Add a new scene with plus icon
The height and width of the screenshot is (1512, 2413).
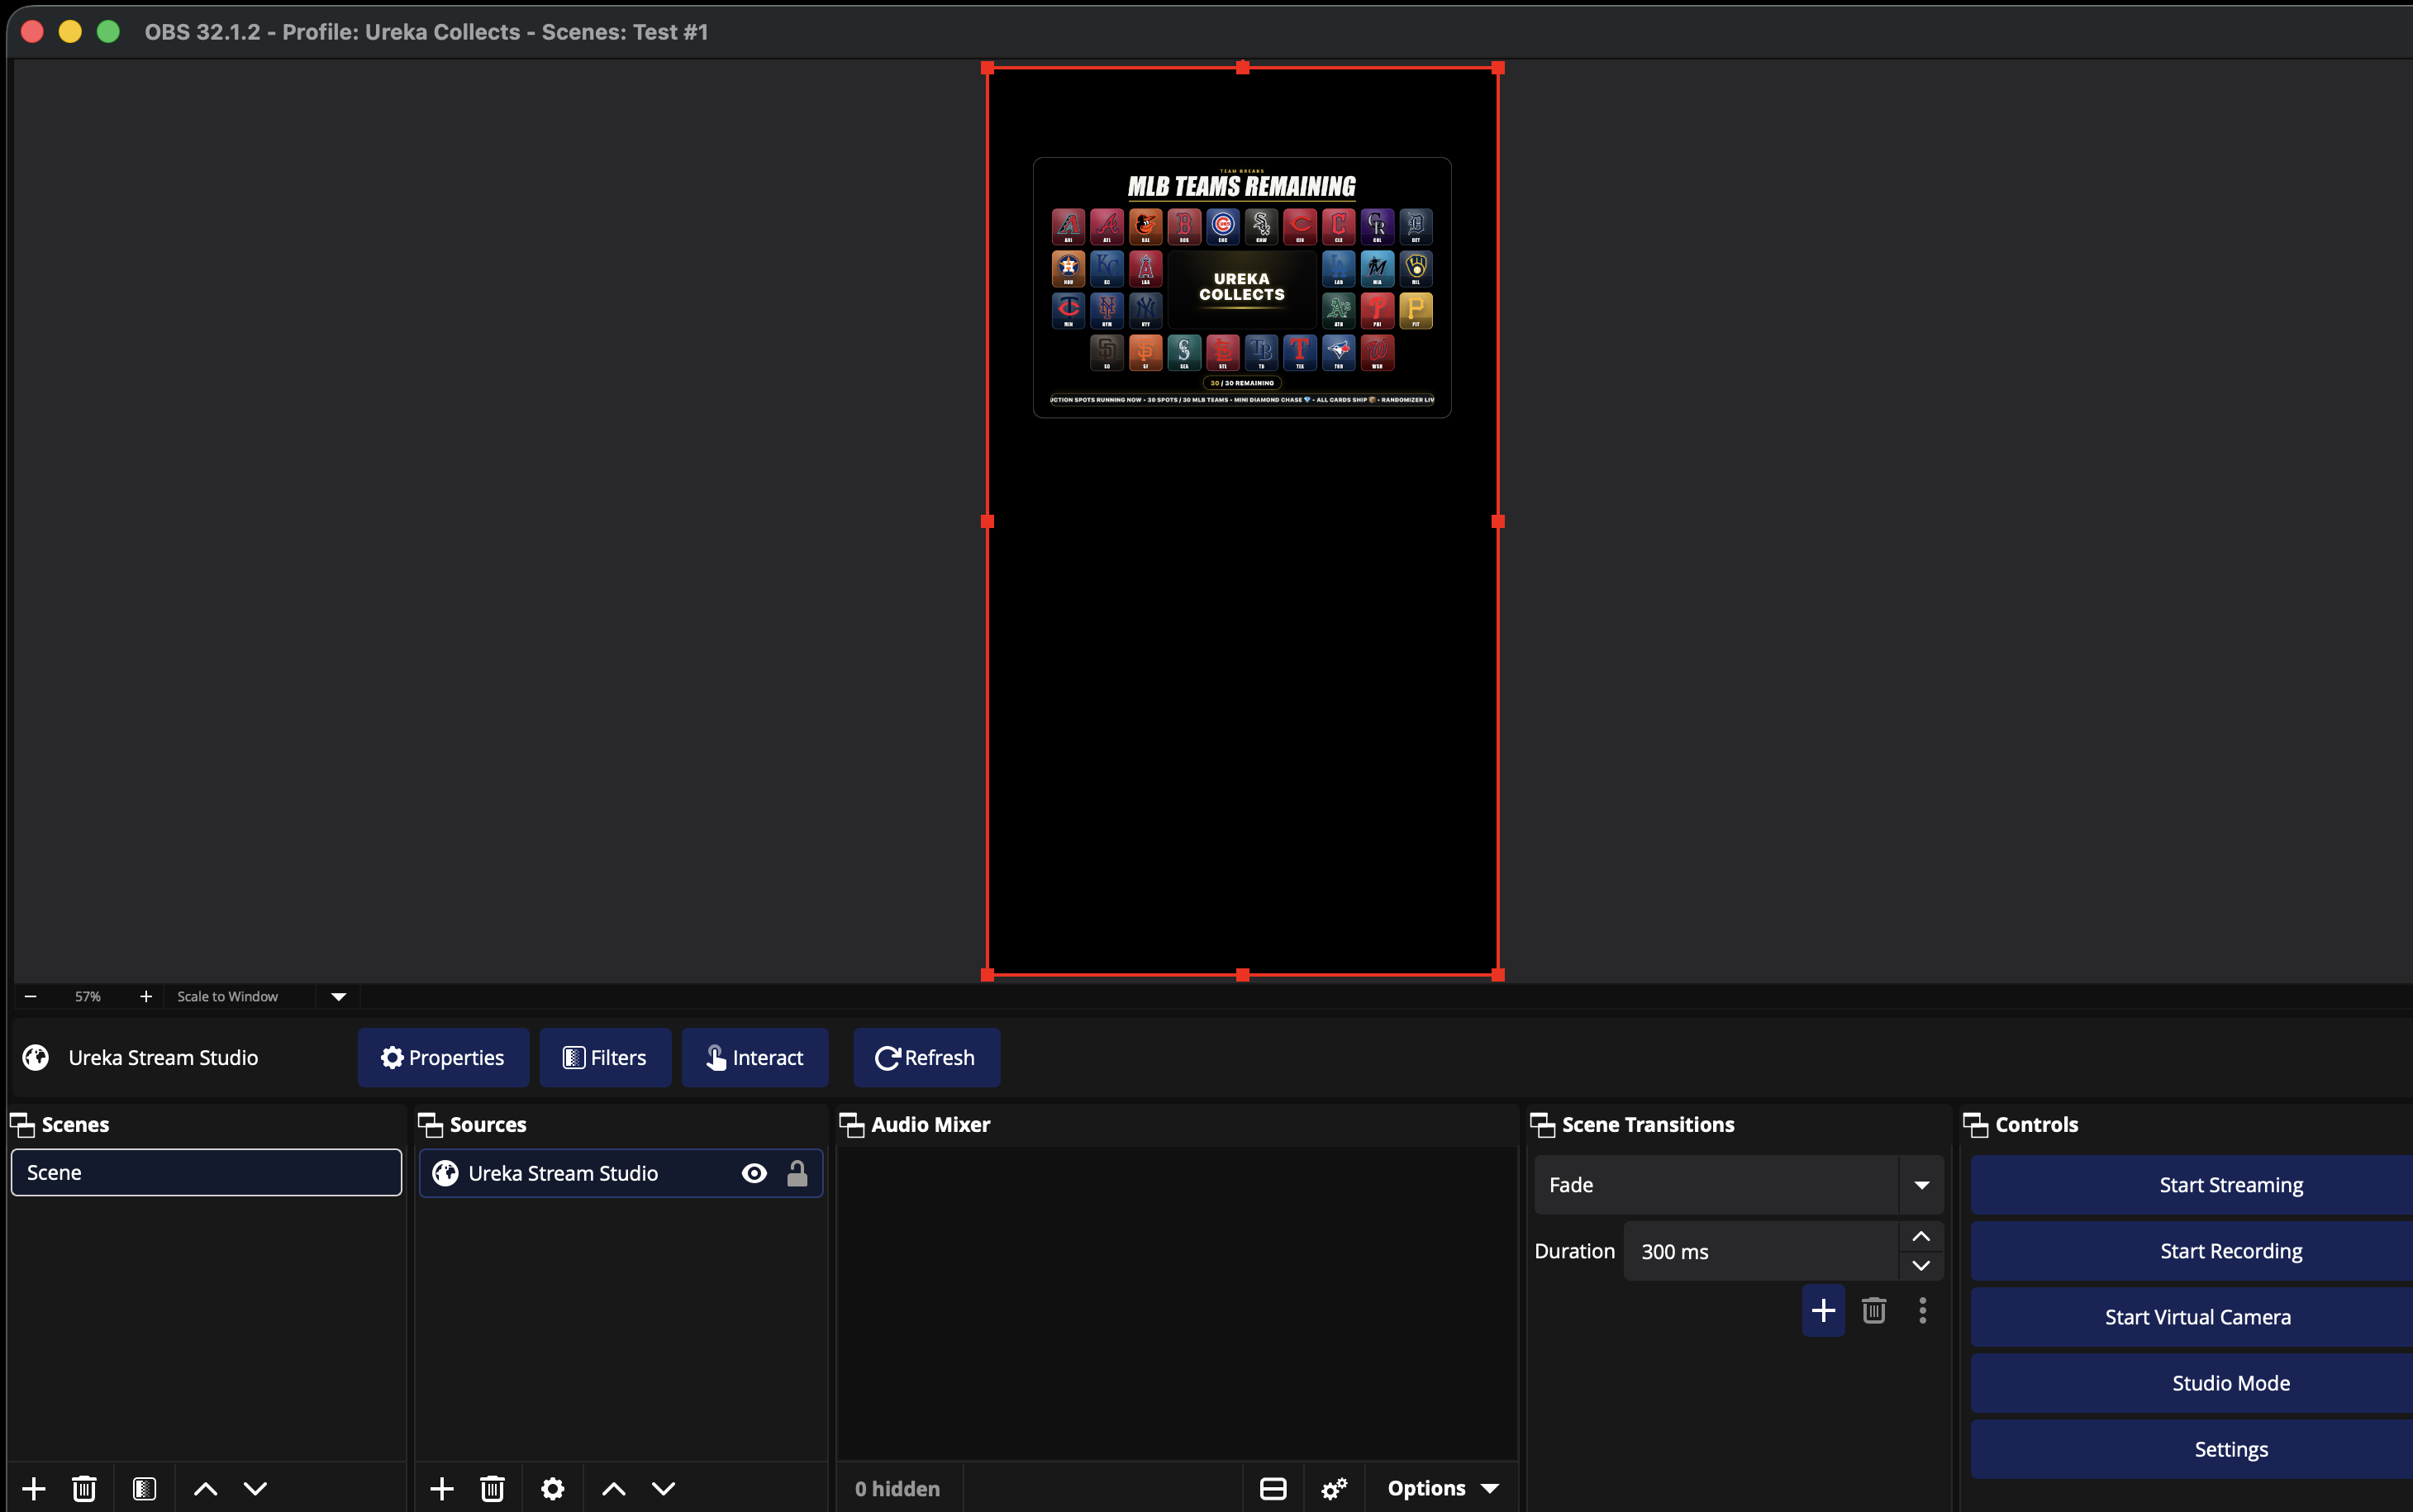[34, 1488]
